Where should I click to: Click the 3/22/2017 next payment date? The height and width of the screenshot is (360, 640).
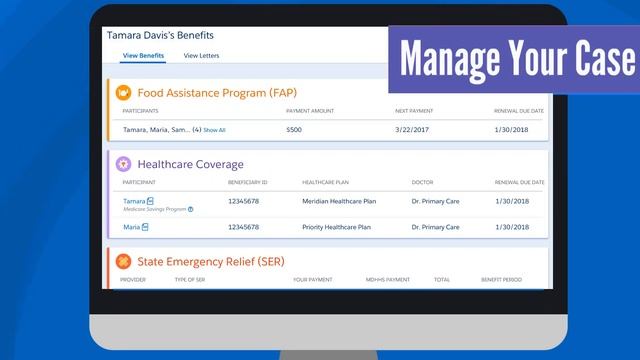[x=412, y=130]
